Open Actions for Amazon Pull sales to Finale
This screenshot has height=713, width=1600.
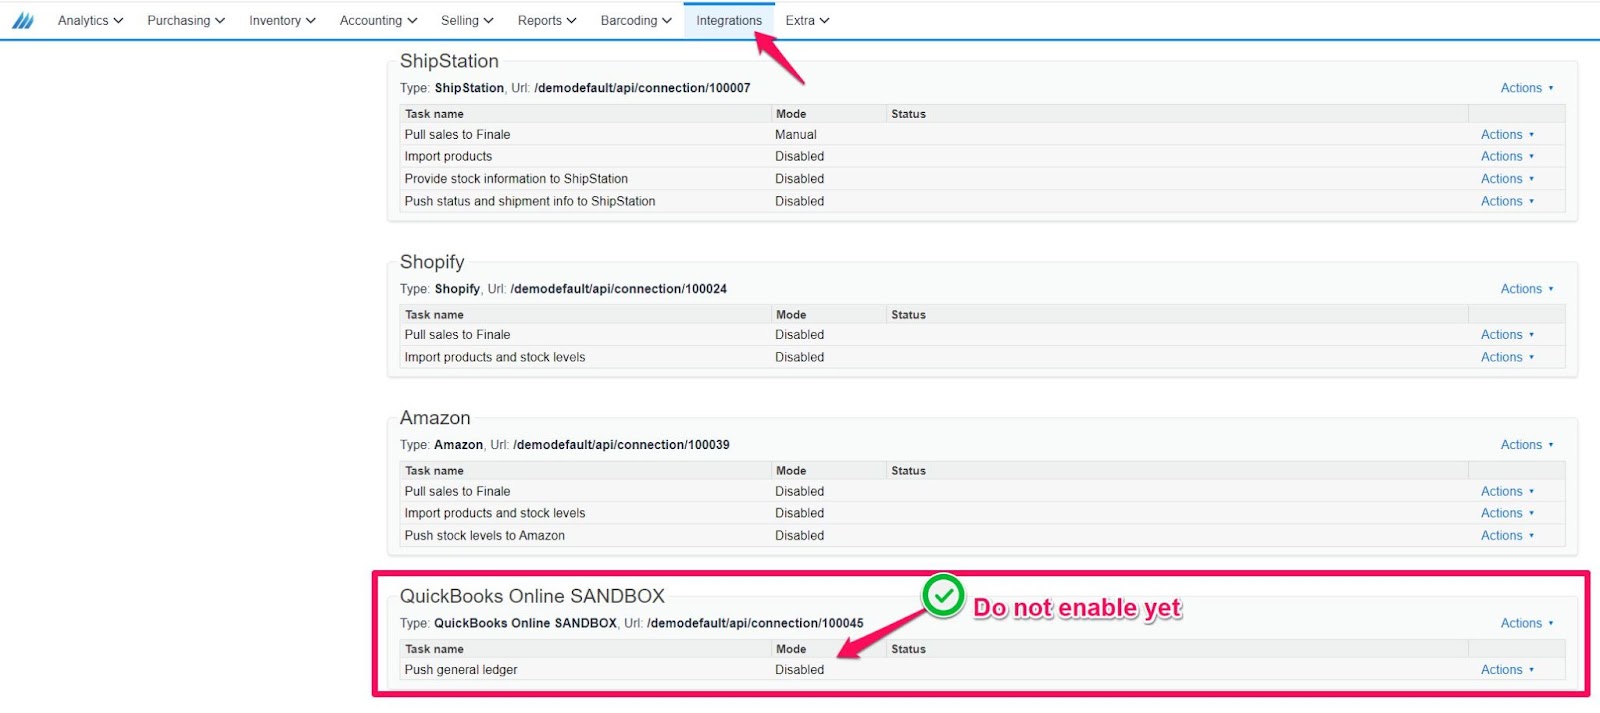tap(1507, 491)
